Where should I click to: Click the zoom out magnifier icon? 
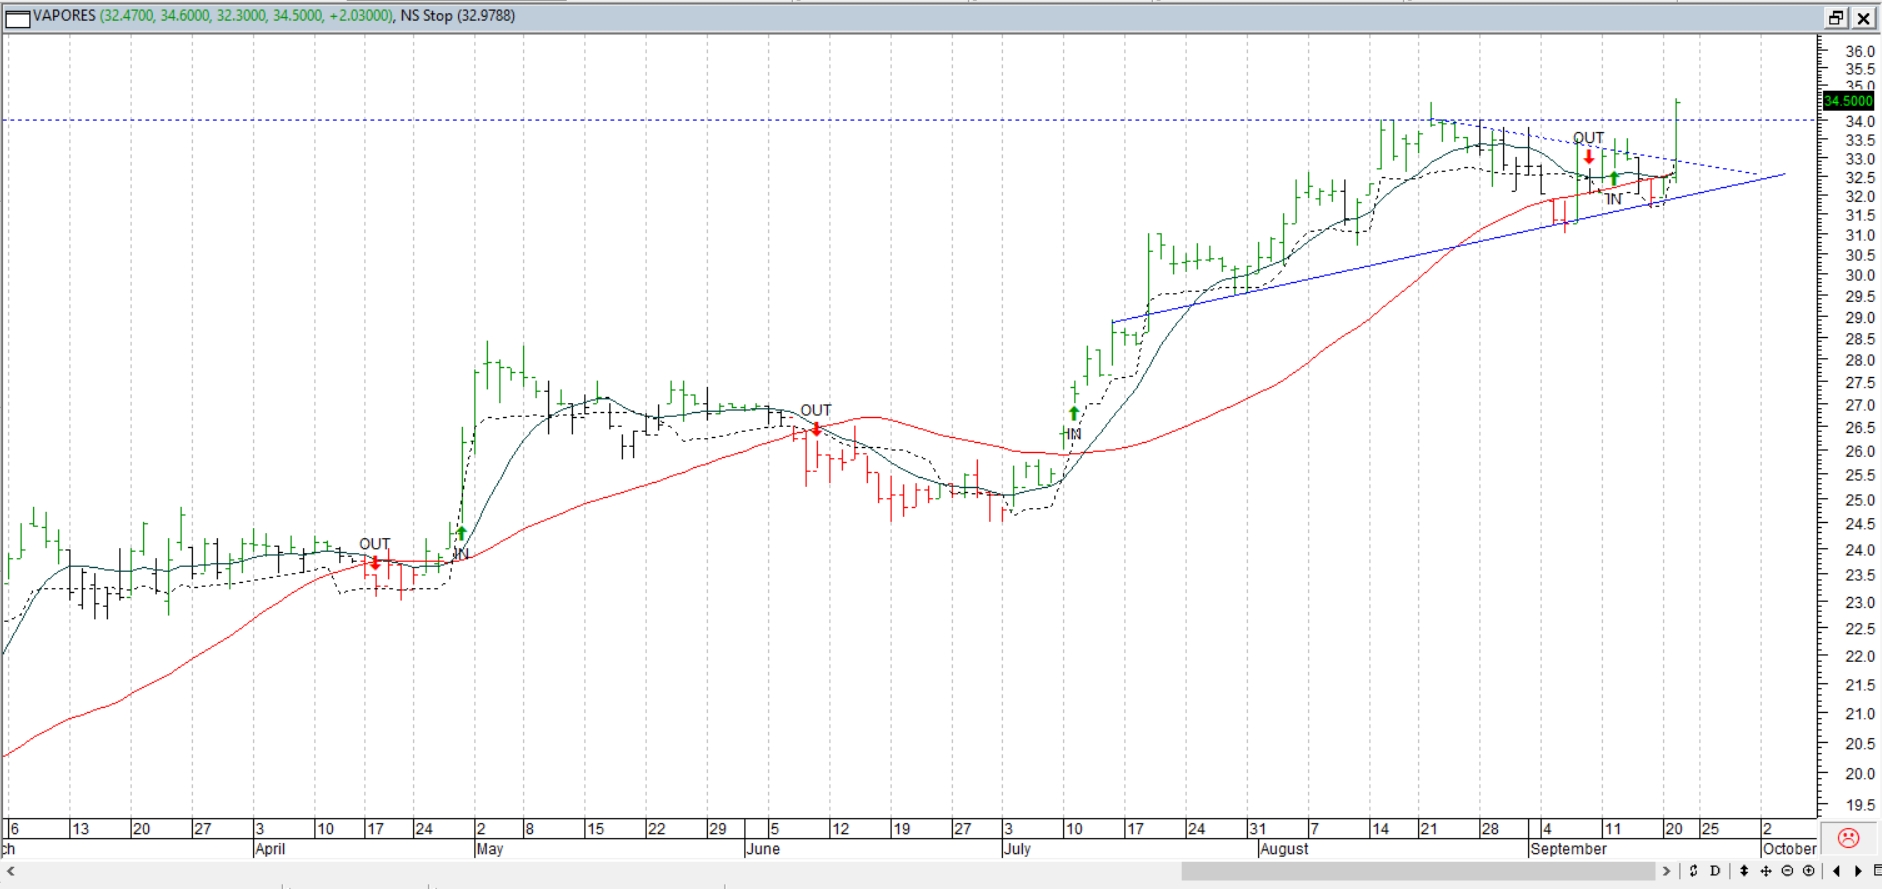pos(1788,871)
